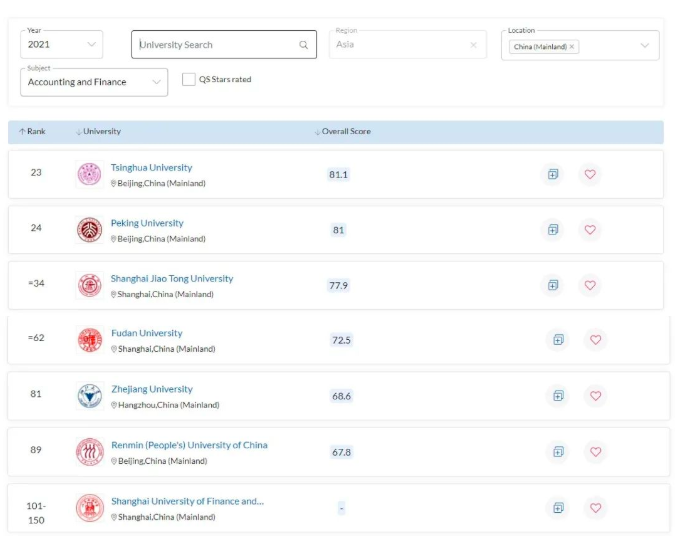Open the Accounting and Finance subject dropdown
The width and height of the screenshot is (690, 545).
coord(94,82)
